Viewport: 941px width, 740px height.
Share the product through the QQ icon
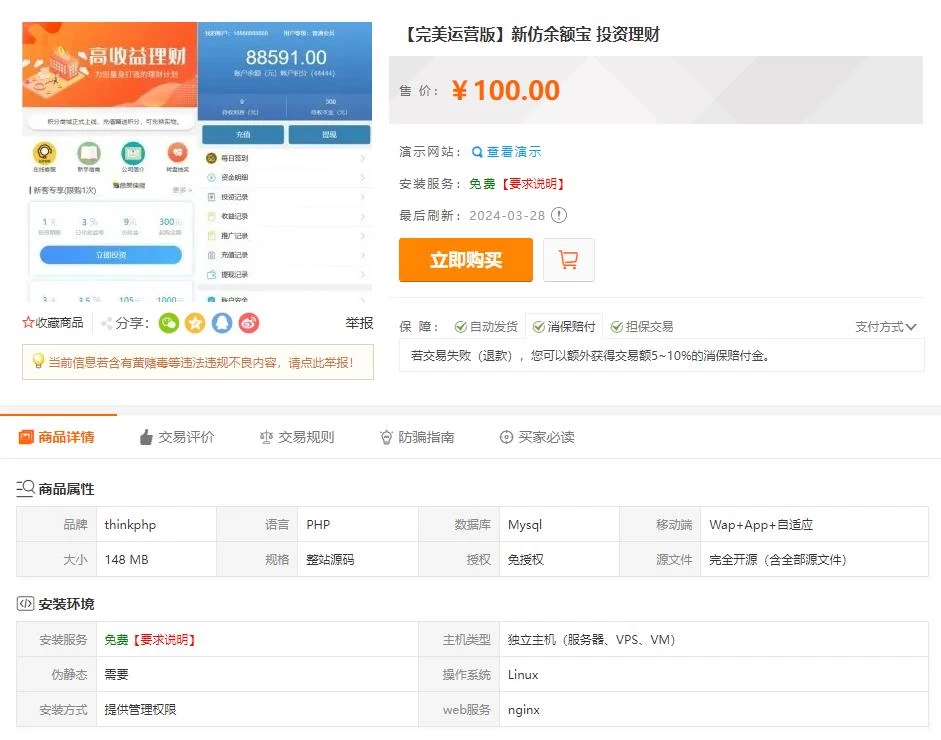coord(222,322)
